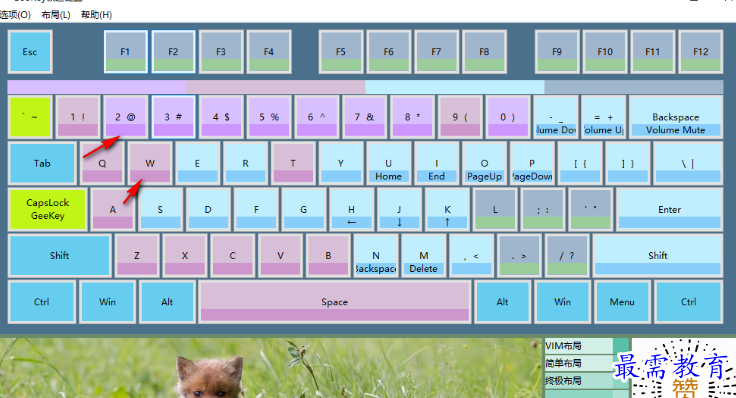Select the F1 key
This screenshot has height=398, width=736.
pyautogui.click(x=126, y=52)
